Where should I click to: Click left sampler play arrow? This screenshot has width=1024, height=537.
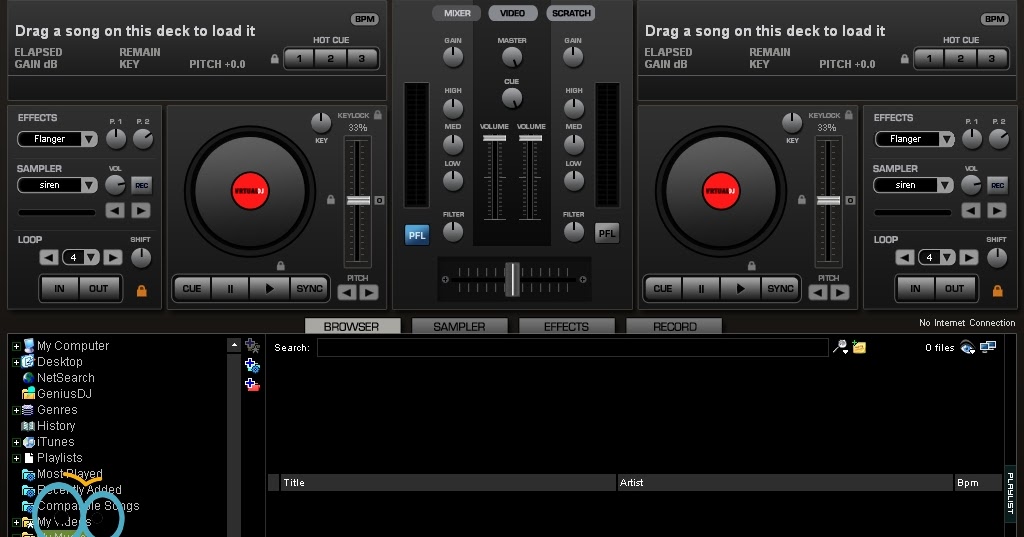coord(140,210)
